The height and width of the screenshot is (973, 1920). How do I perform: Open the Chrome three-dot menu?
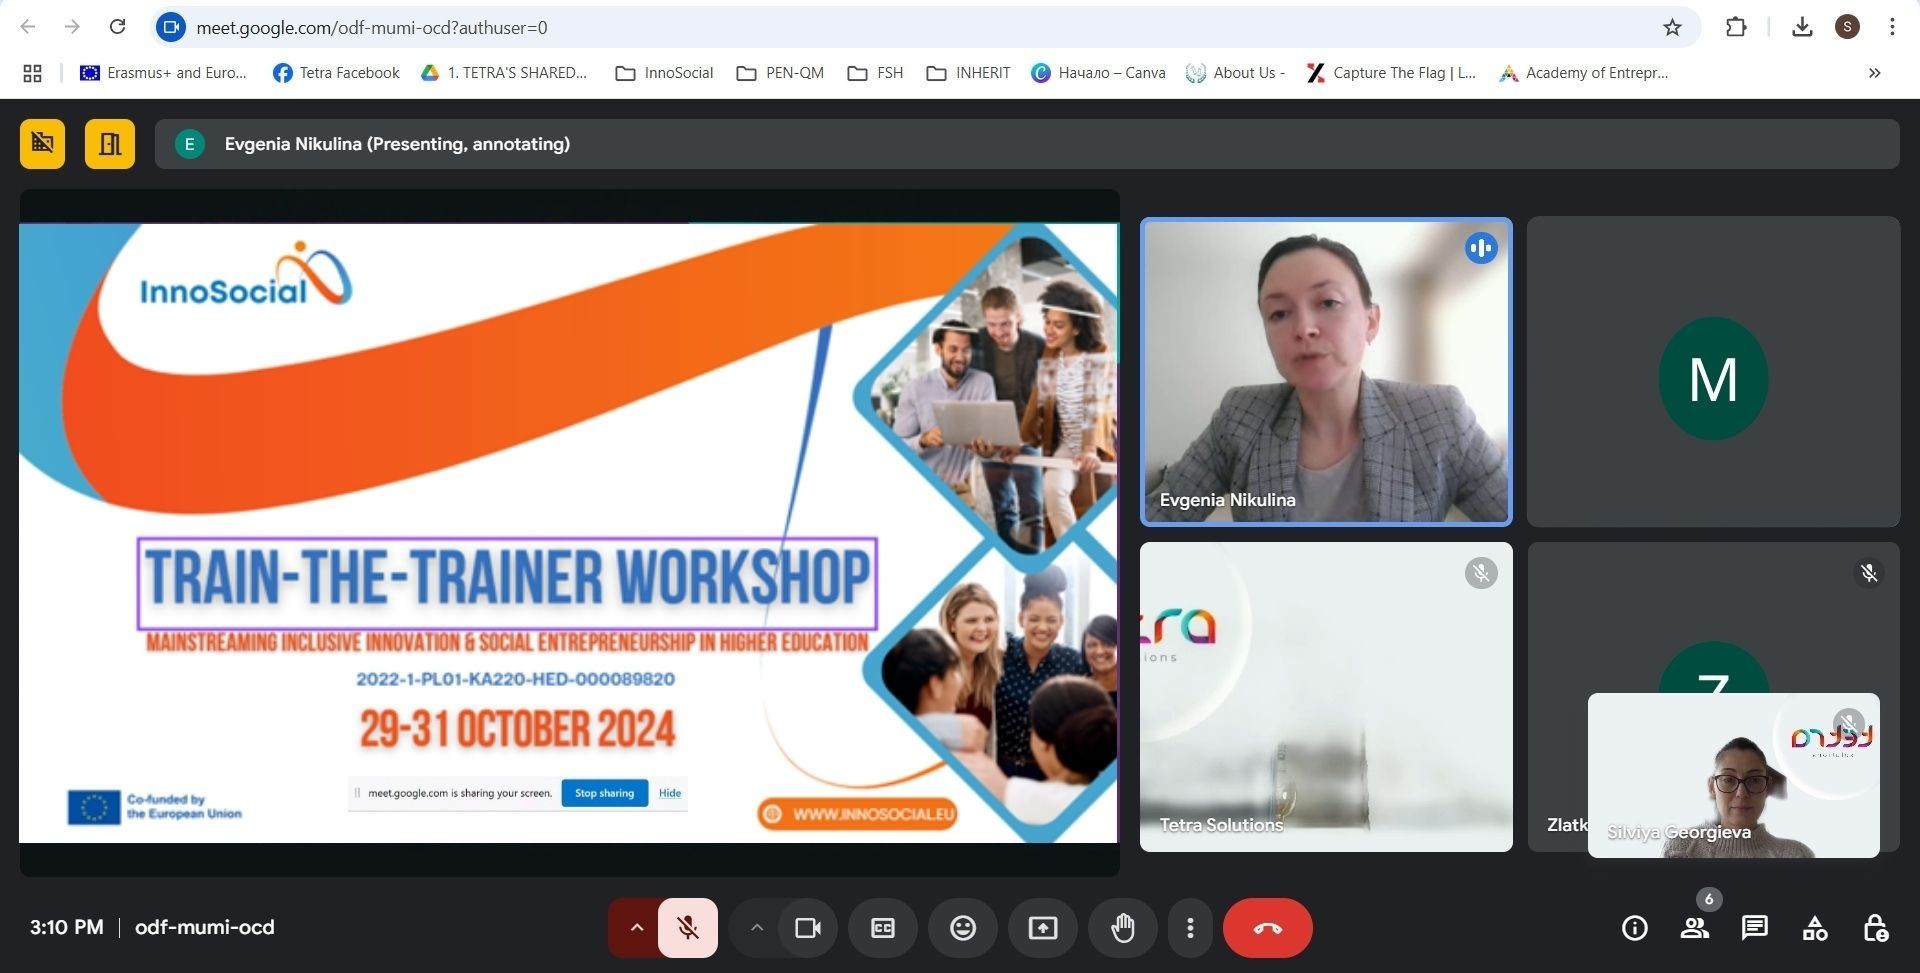tap(1892, 27)
